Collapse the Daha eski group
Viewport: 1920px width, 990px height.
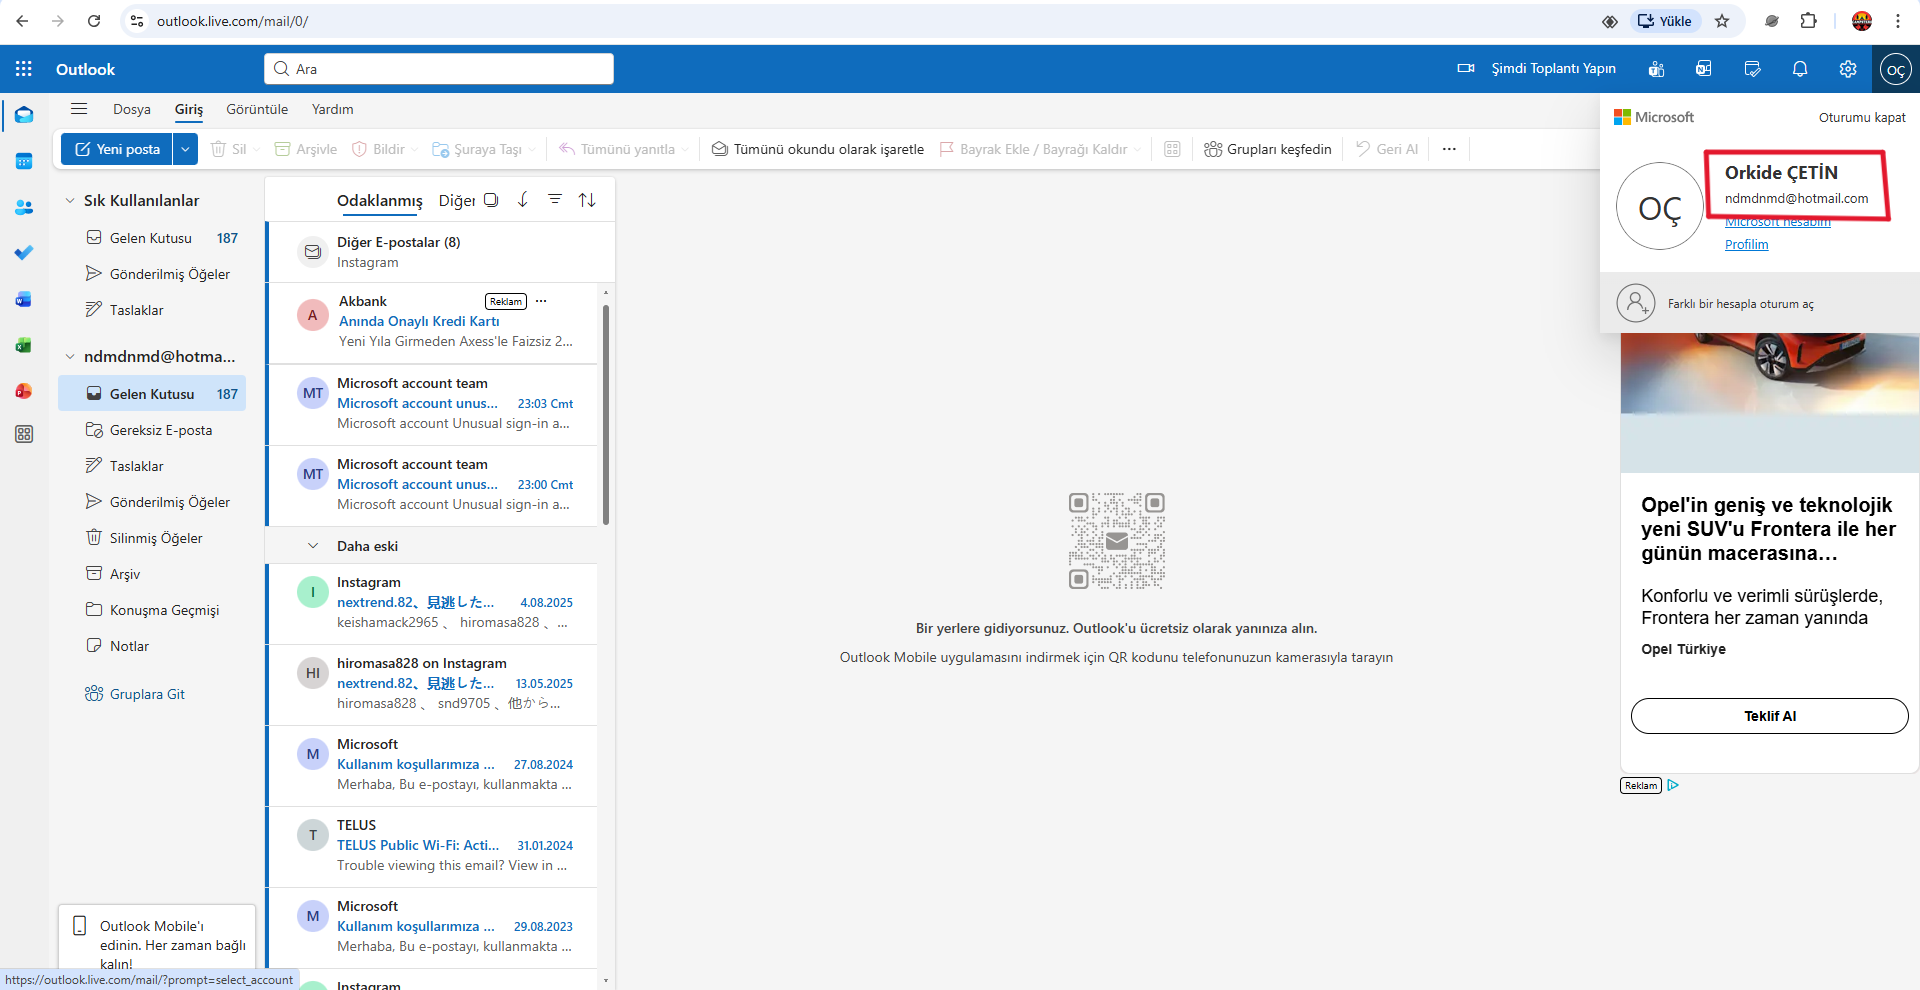pyautogui.click(x=313, y=546)
